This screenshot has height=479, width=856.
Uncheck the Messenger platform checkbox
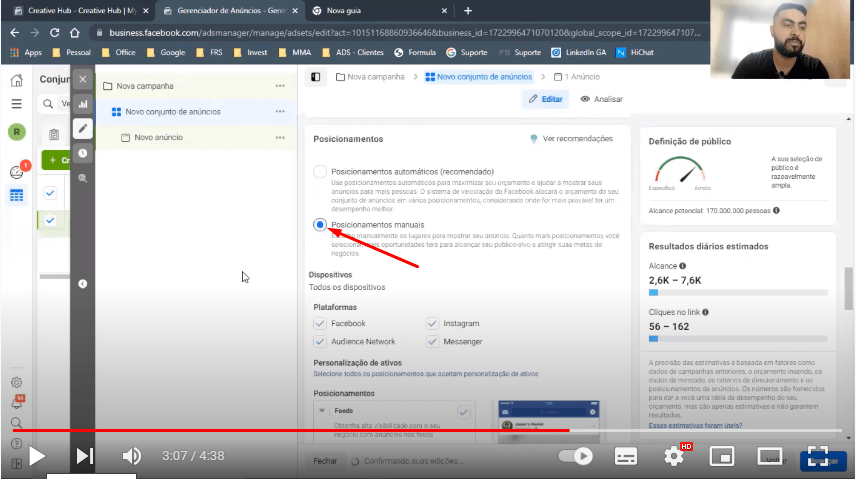pos(432,341)
